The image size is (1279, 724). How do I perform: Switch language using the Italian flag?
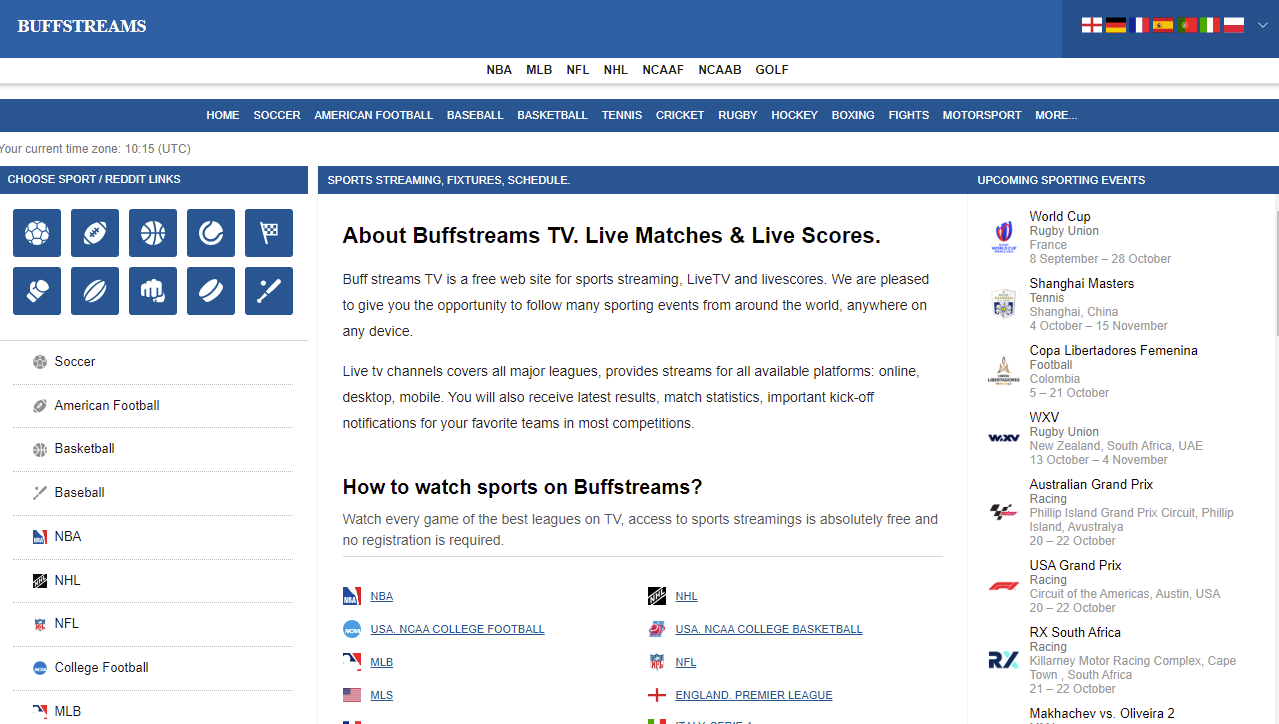(1210, 25)
